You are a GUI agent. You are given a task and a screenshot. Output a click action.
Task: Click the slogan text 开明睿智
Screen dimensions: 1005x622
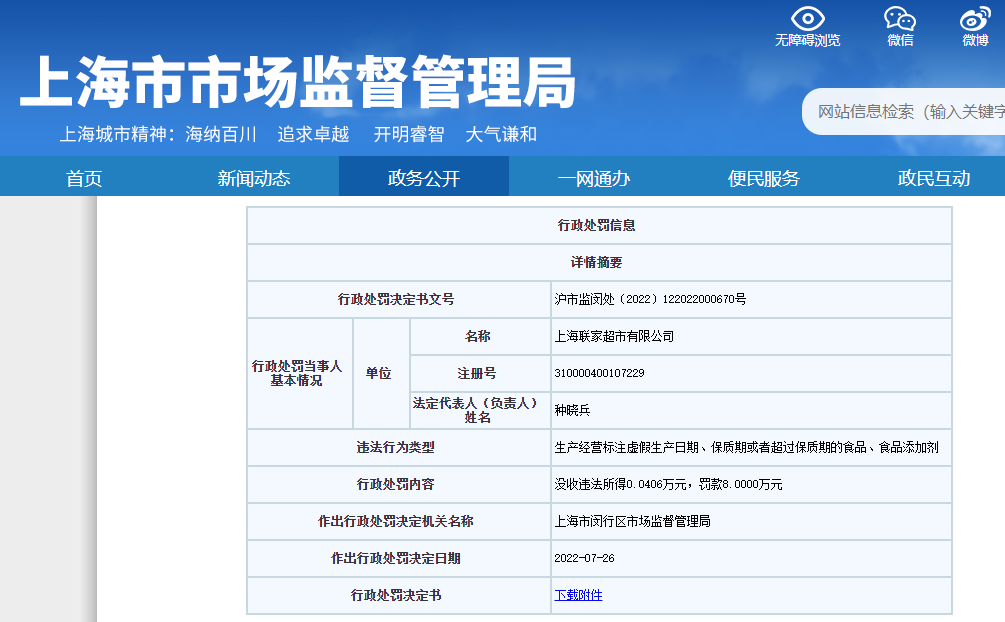pyautogui.click(x=409, y=134)
